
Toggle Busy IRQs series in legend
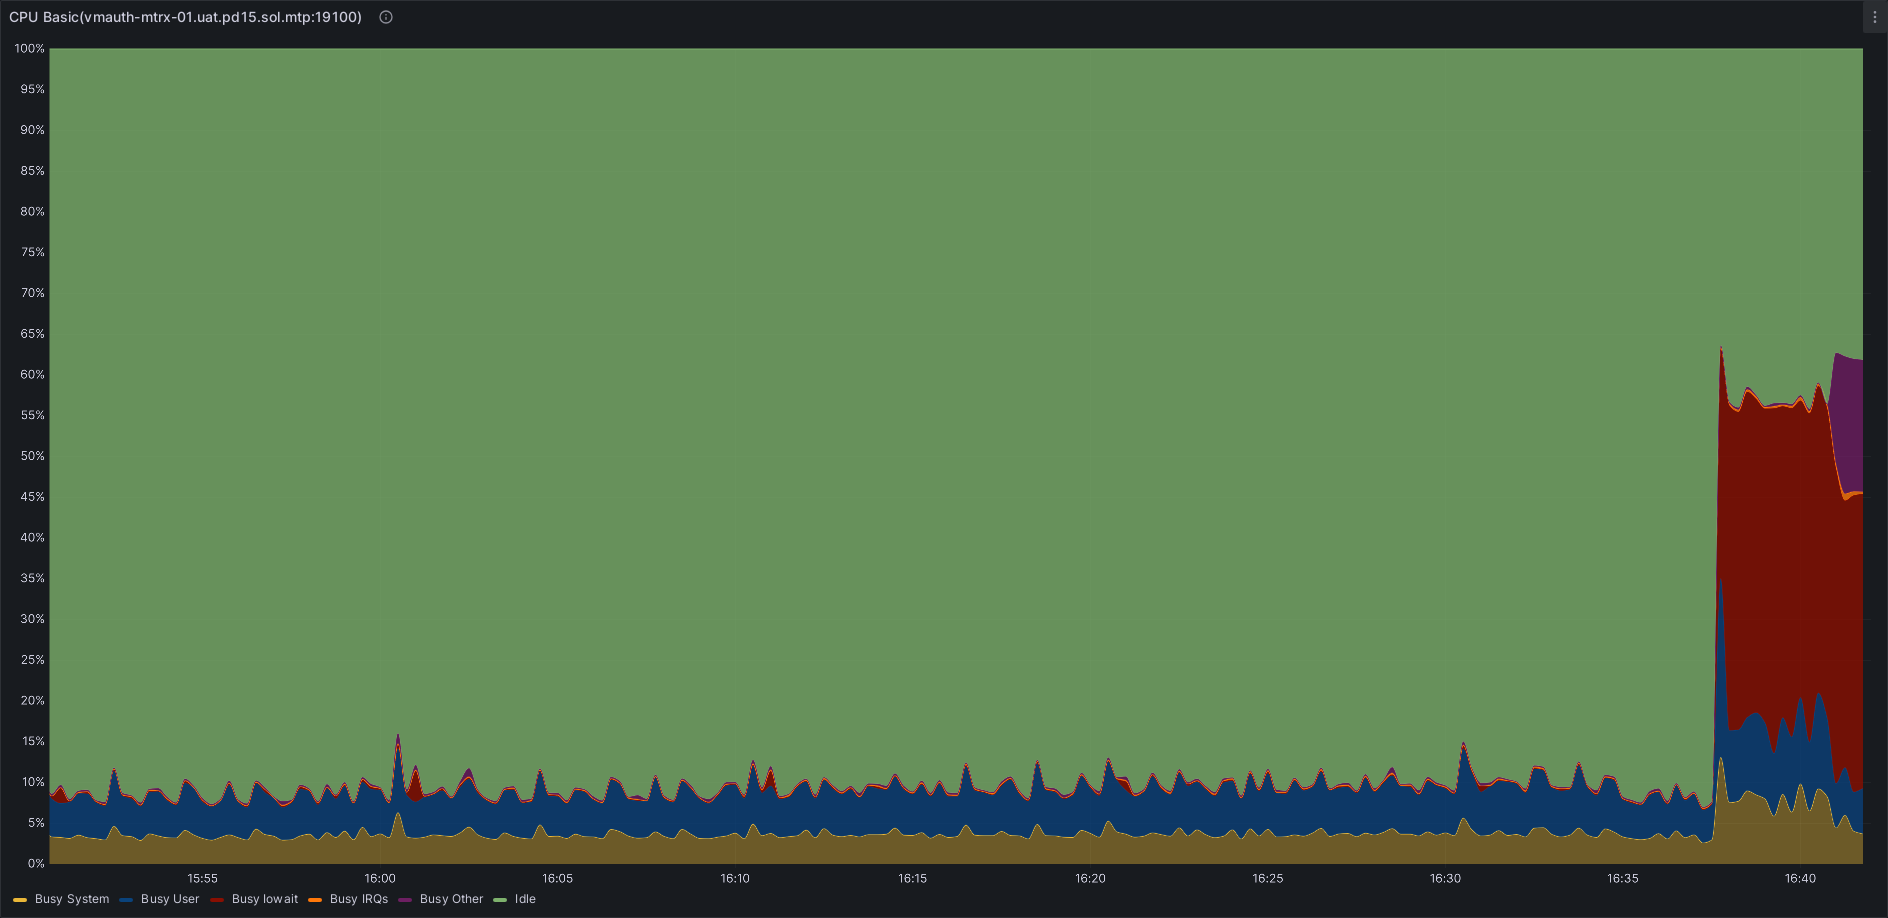coord(359,899)
